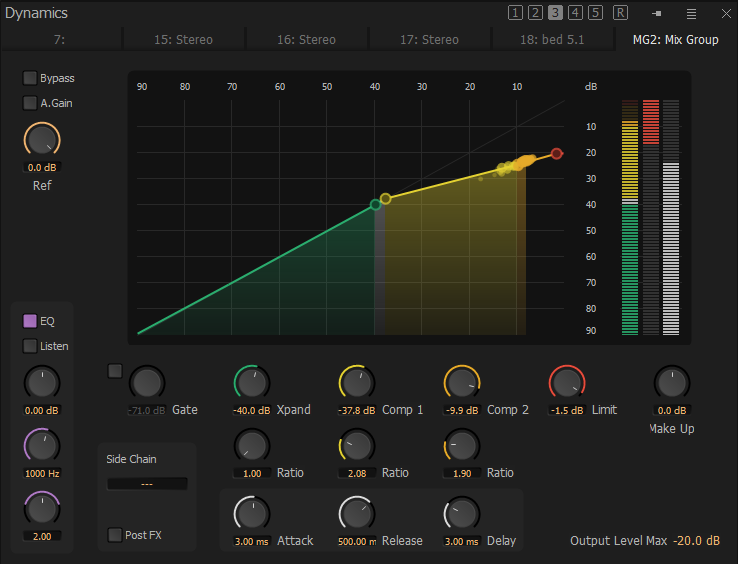
Task: Open the Dynamics options menu
Action: (x=691, y=13)
